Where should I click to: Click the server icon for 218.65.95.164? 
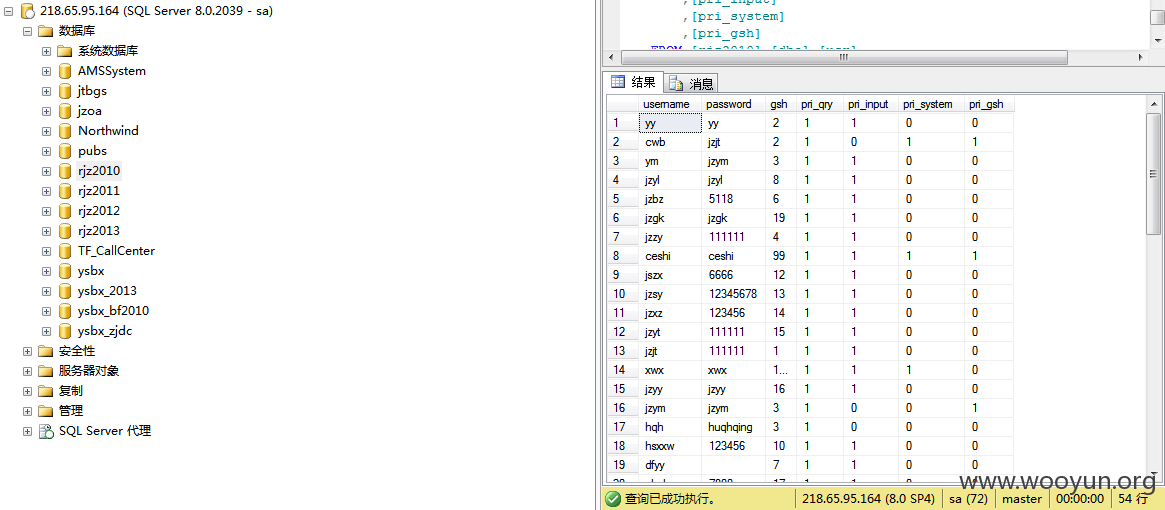pos(27,11)
